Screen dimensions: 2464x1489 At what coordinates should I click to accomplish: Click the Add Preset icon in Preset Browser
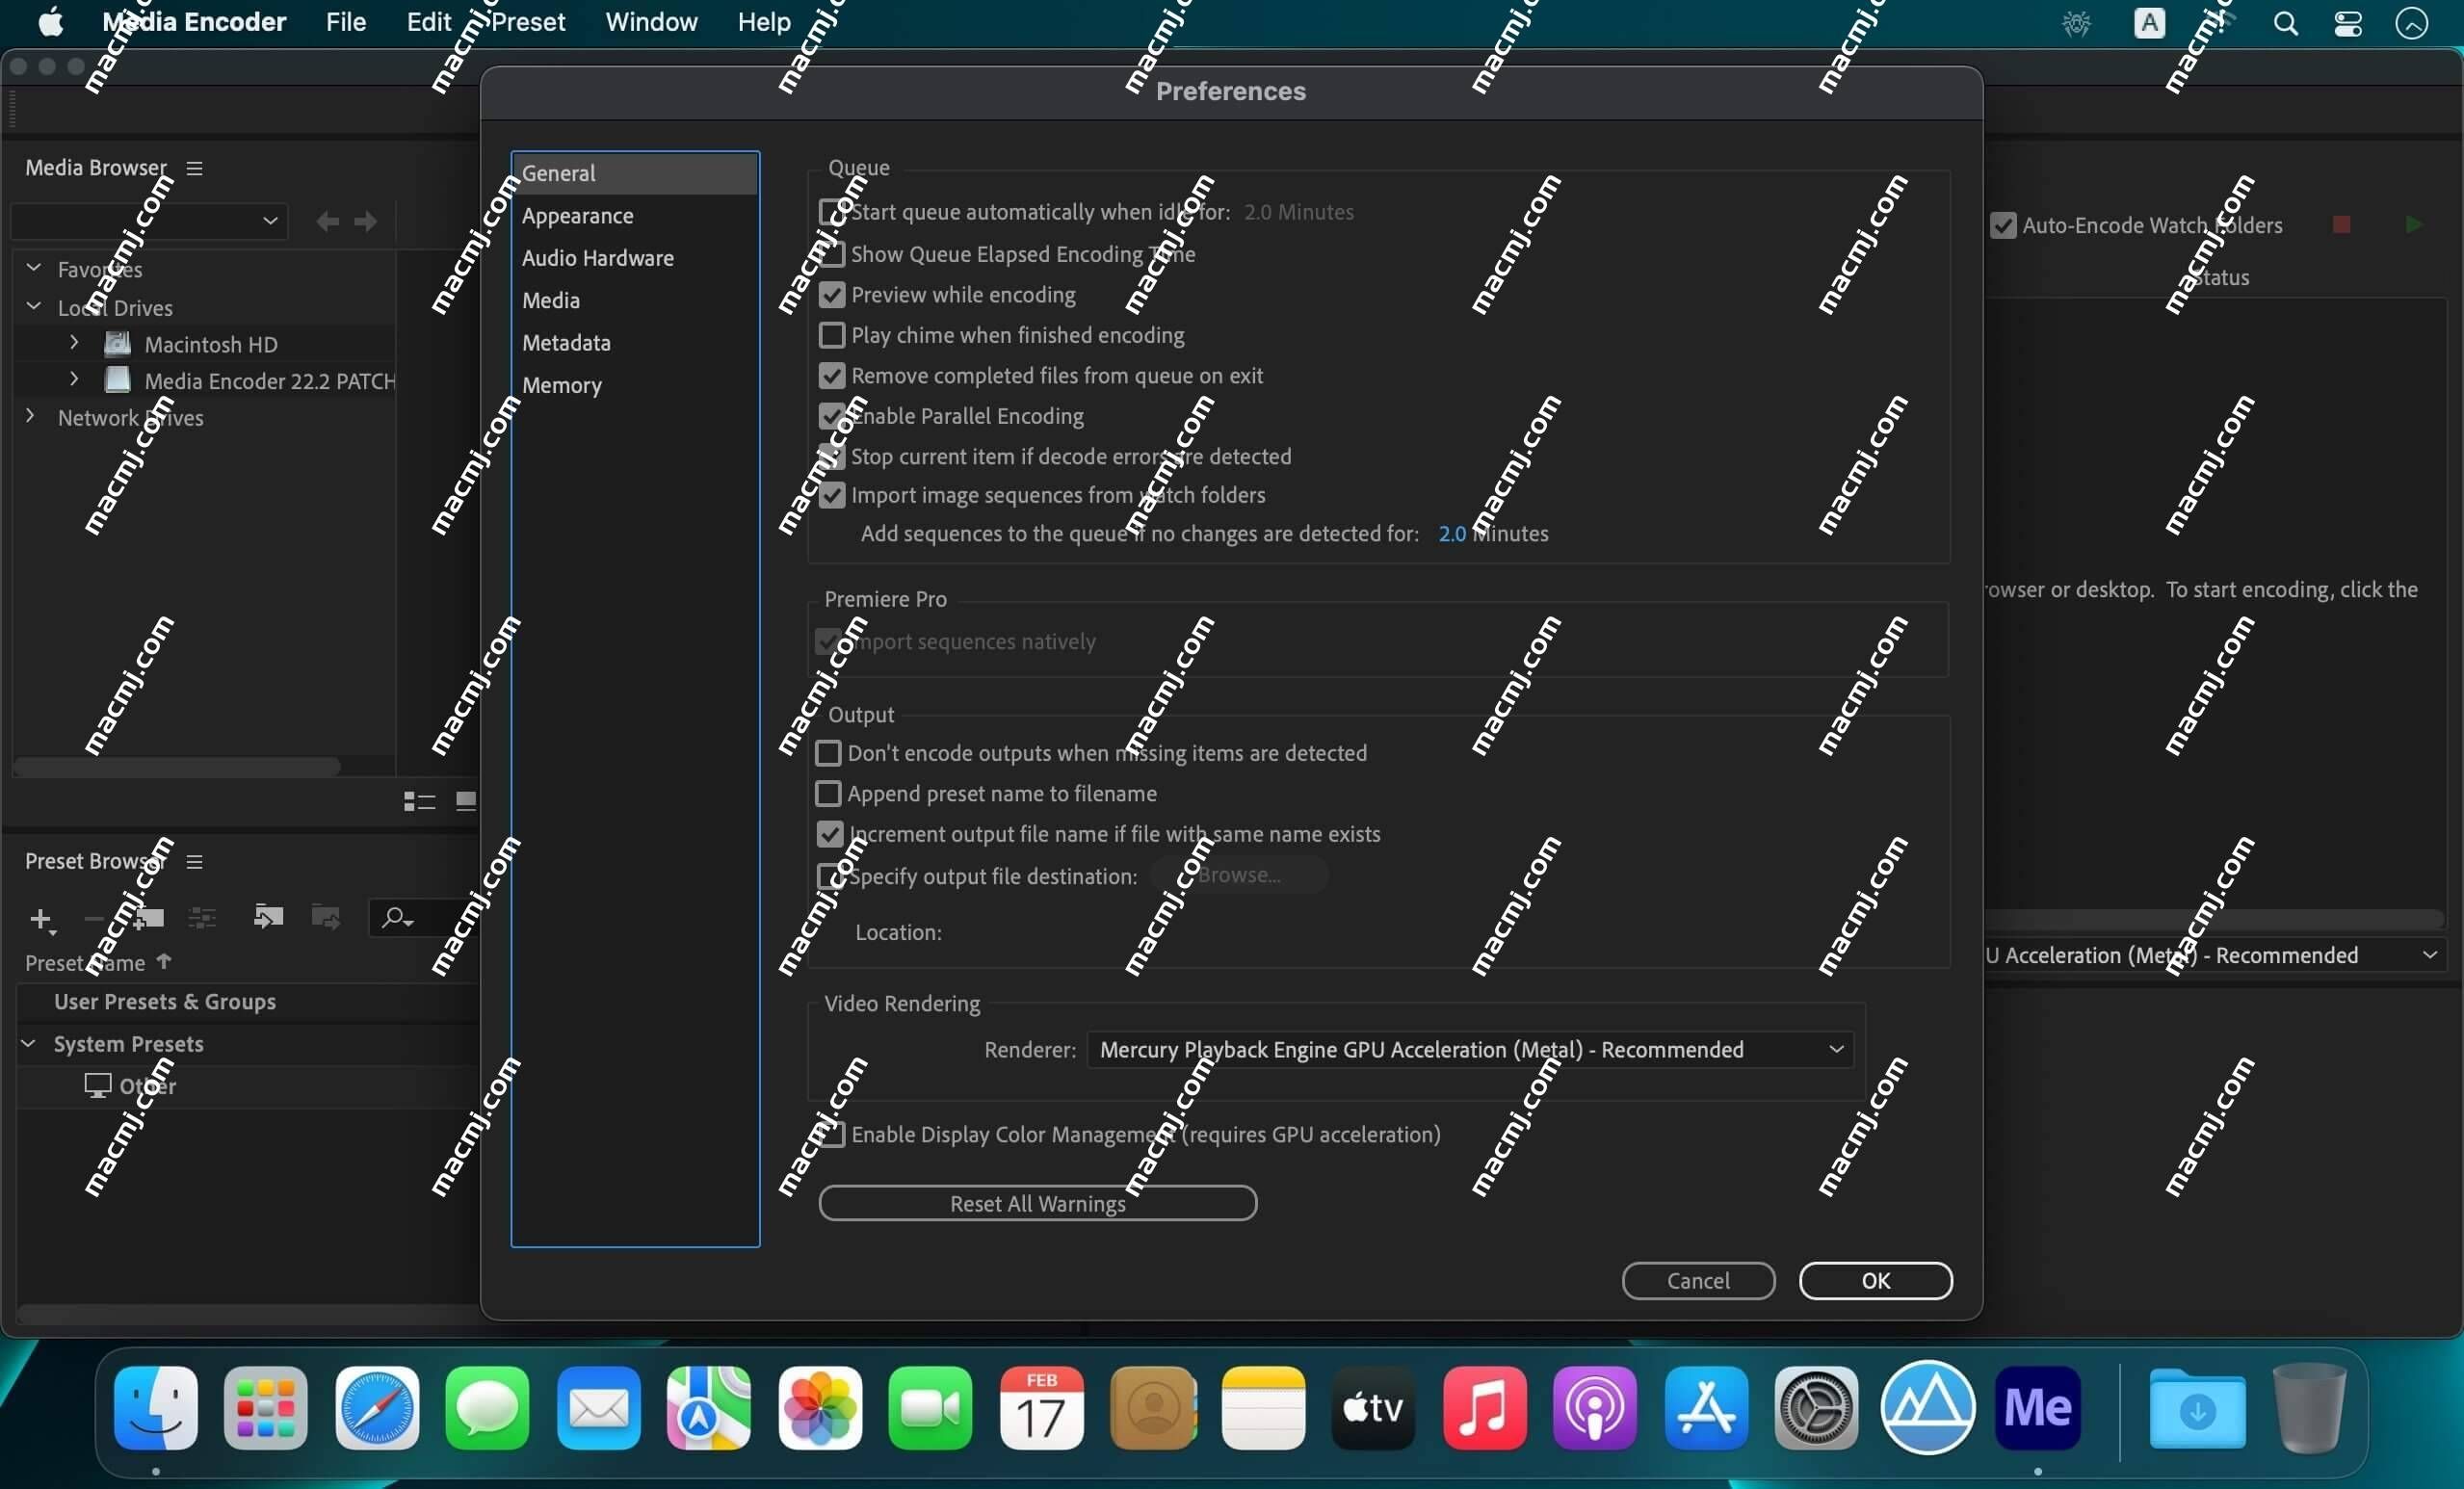tap(42, 915)
